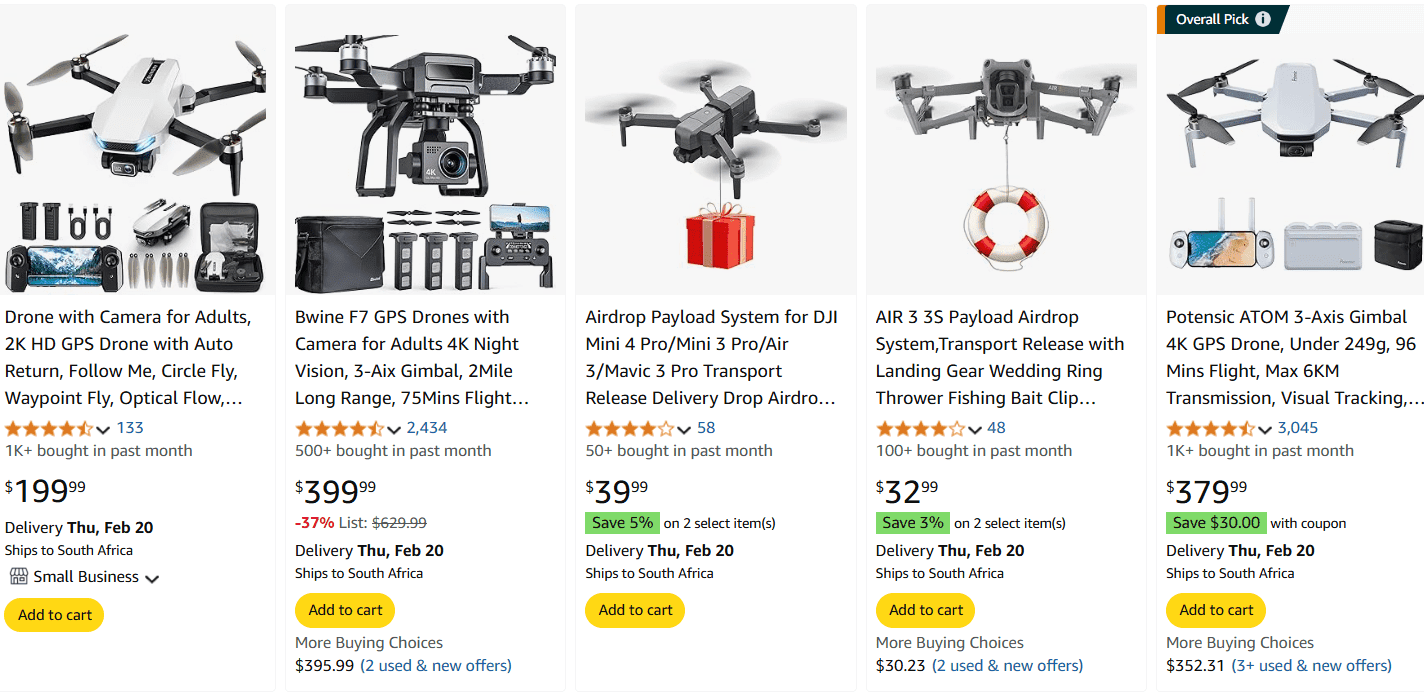Viewport: 1424px width, 692px height.
Task: Add the $39.99 Airdrop Payload System to cart
Action: pyautogui.click(x=634, y=610)
